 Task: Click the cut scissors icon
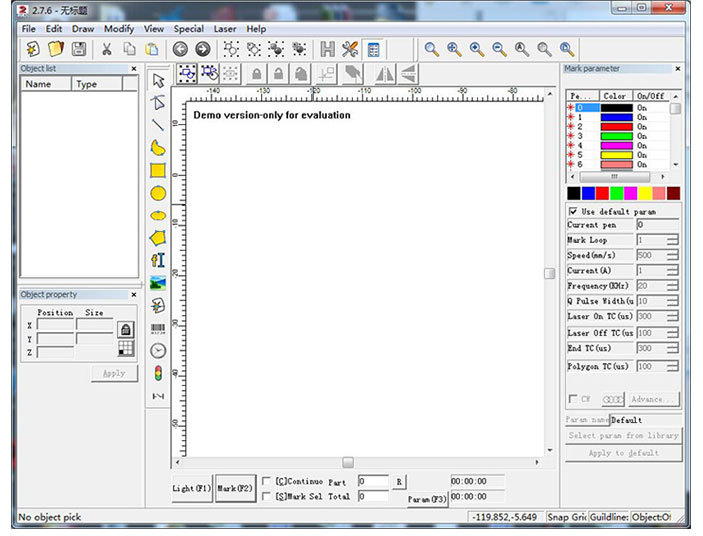pos(106,49)
